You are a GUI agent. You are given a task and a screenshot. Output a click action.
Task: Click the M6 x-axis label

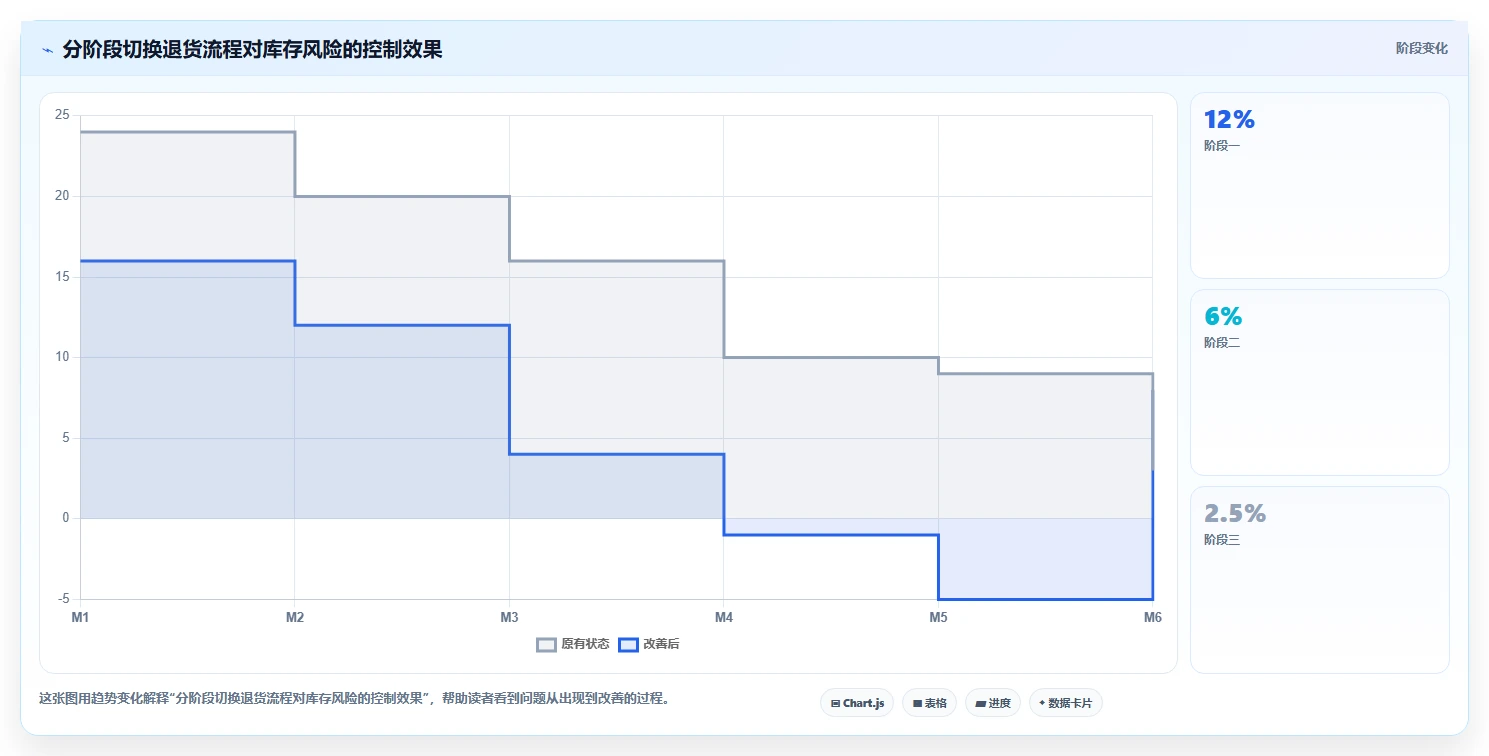1153,618
